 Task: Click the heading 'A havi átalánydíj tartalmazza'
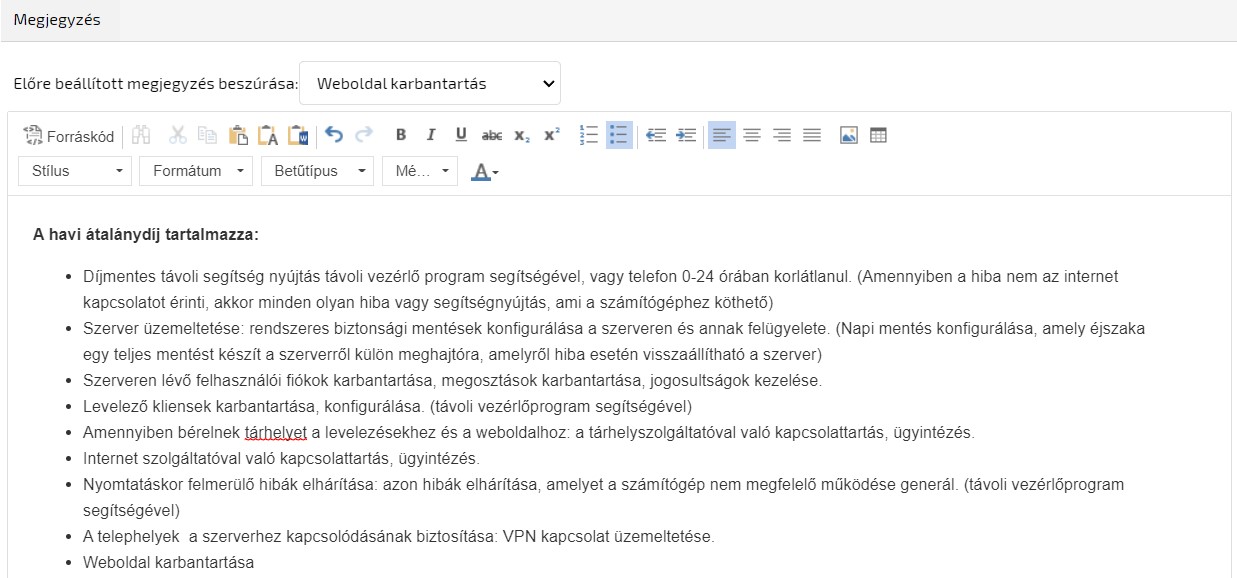[146, 235]
